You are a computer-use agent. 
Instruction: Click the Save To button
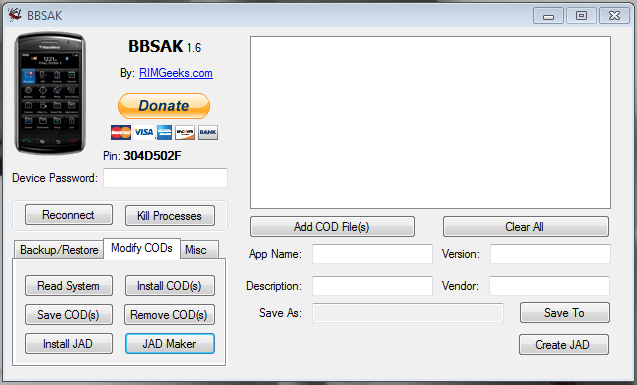565,313
